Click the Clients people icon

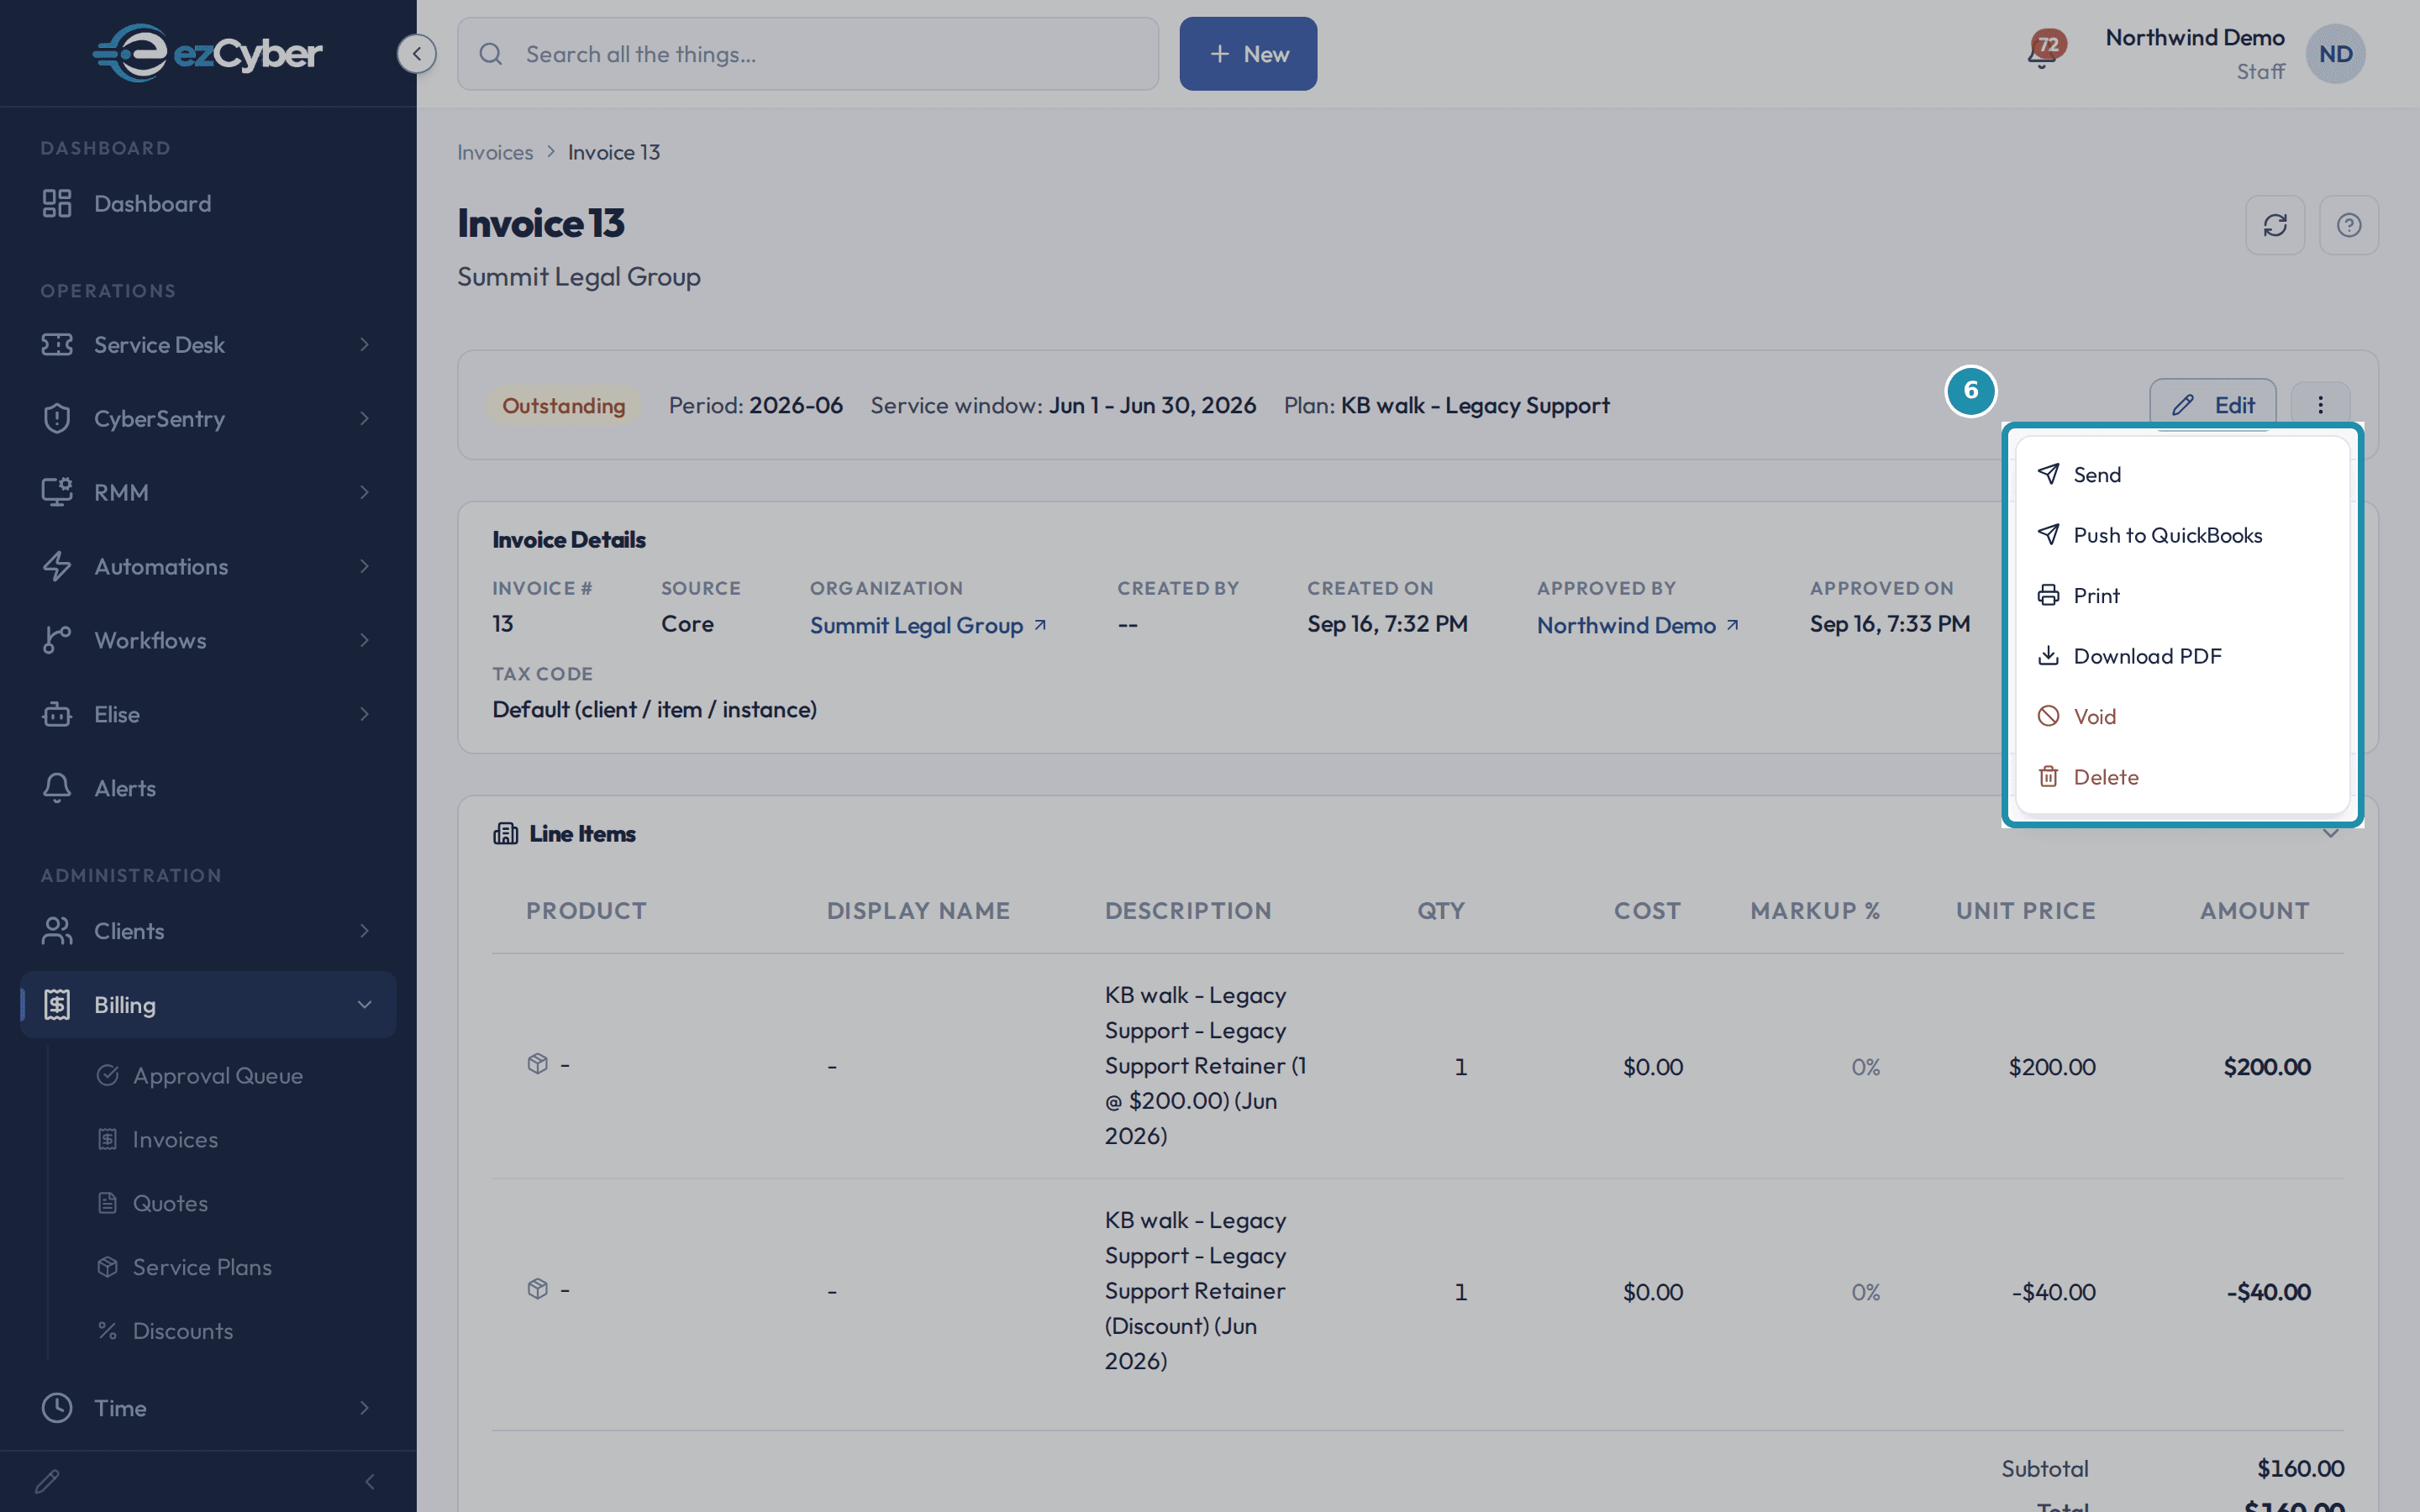(x=57, y=931)
